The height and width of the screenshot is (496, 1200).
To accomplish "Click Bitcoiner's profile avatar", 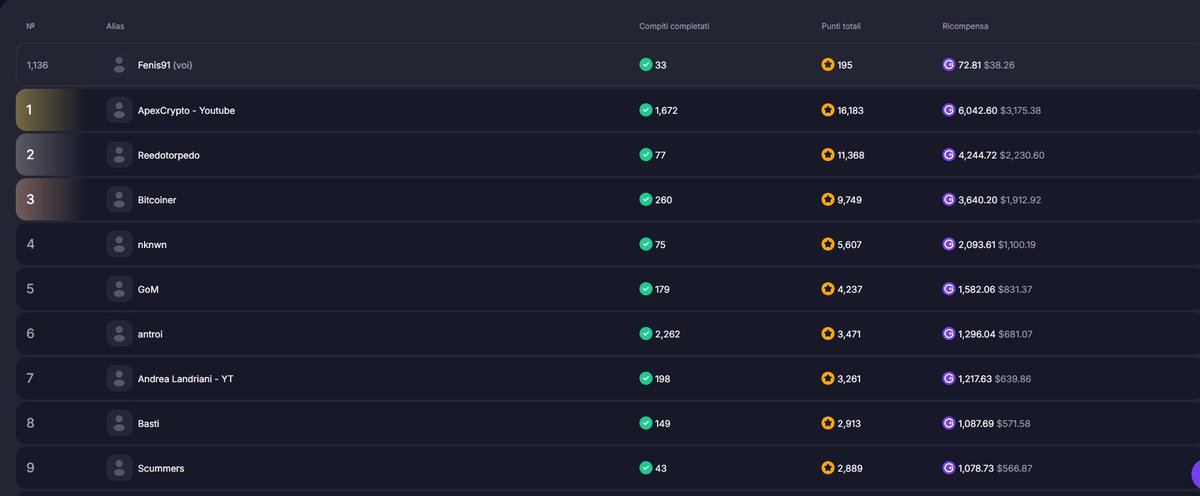I will [120, 200].
